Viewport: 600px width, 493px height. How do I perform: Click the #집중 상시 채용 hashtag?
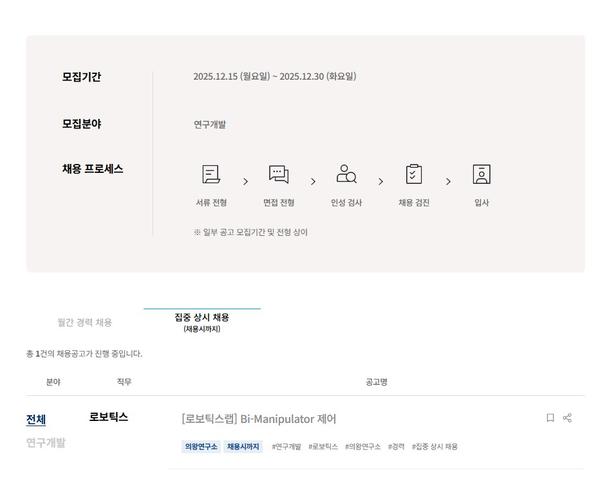click(435, 447)
